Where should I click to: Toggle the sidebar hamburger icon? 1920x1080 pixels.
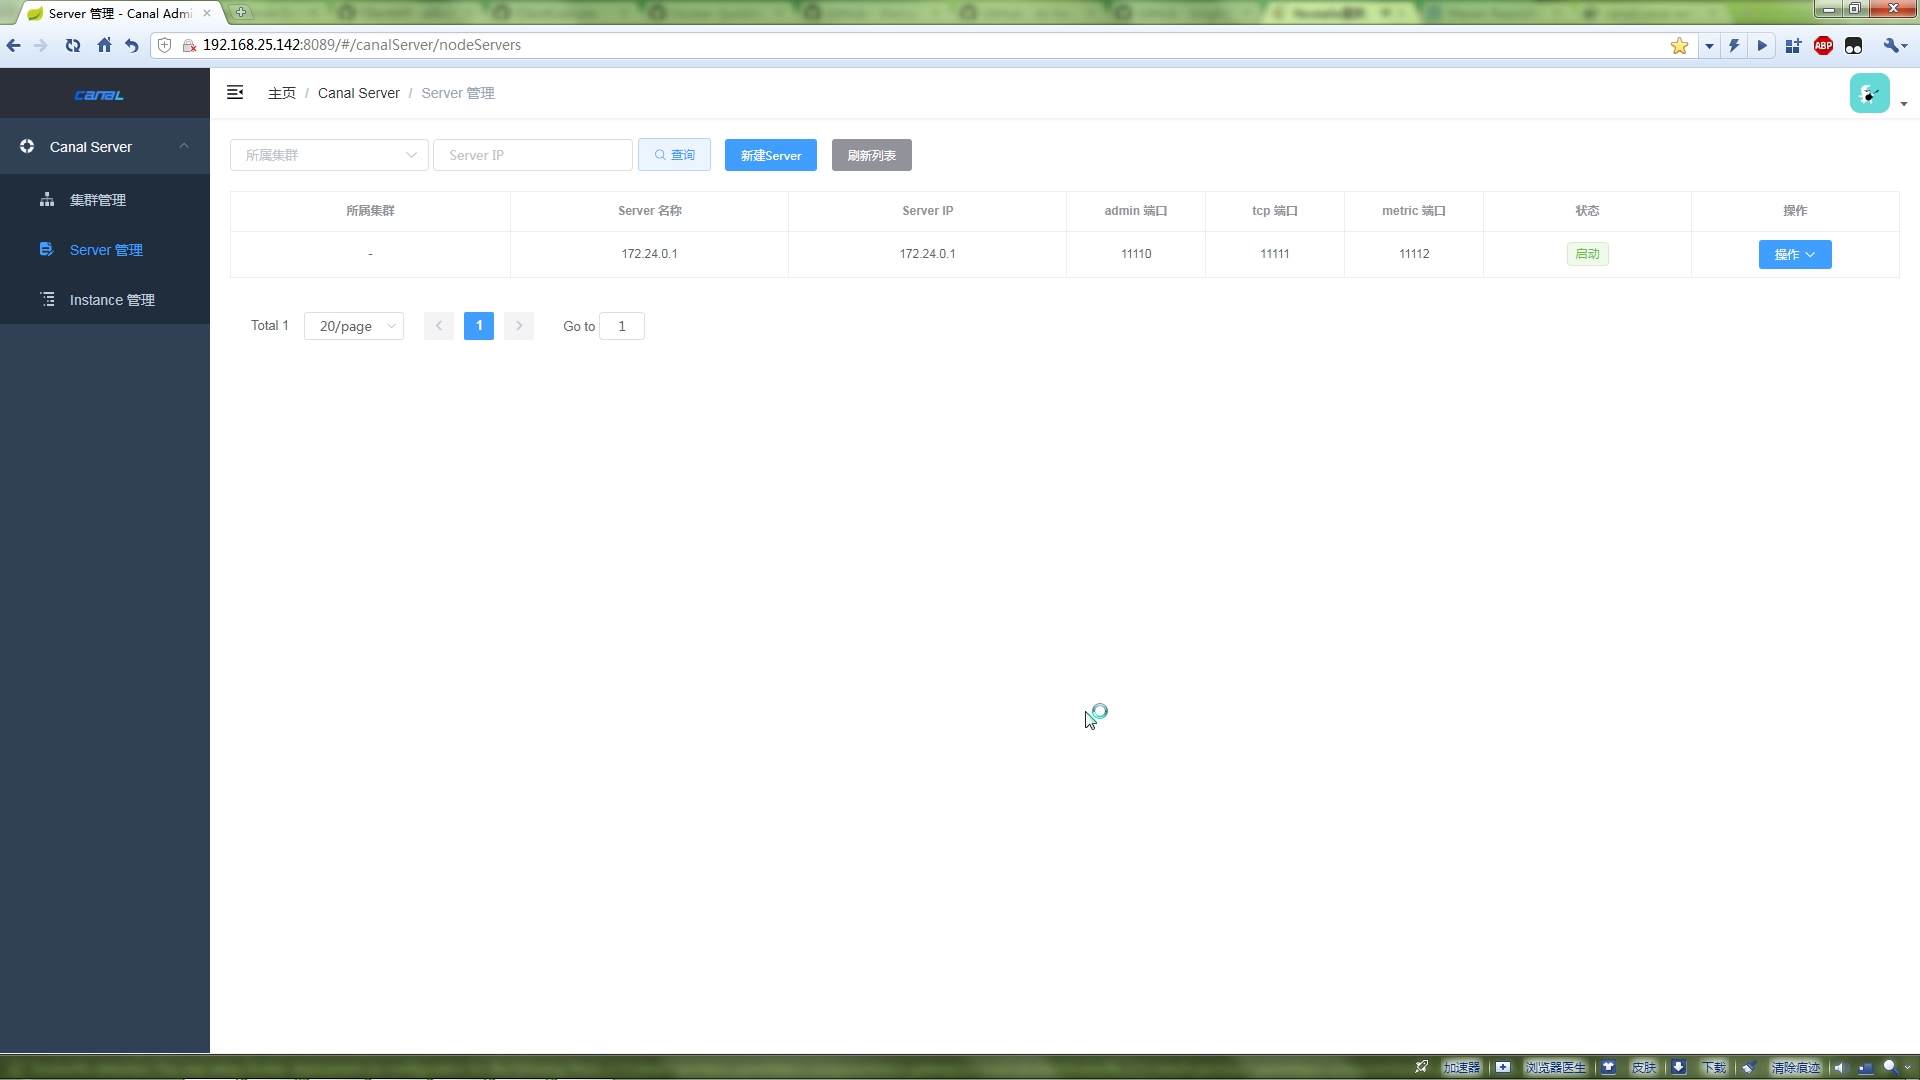(235, 92)
